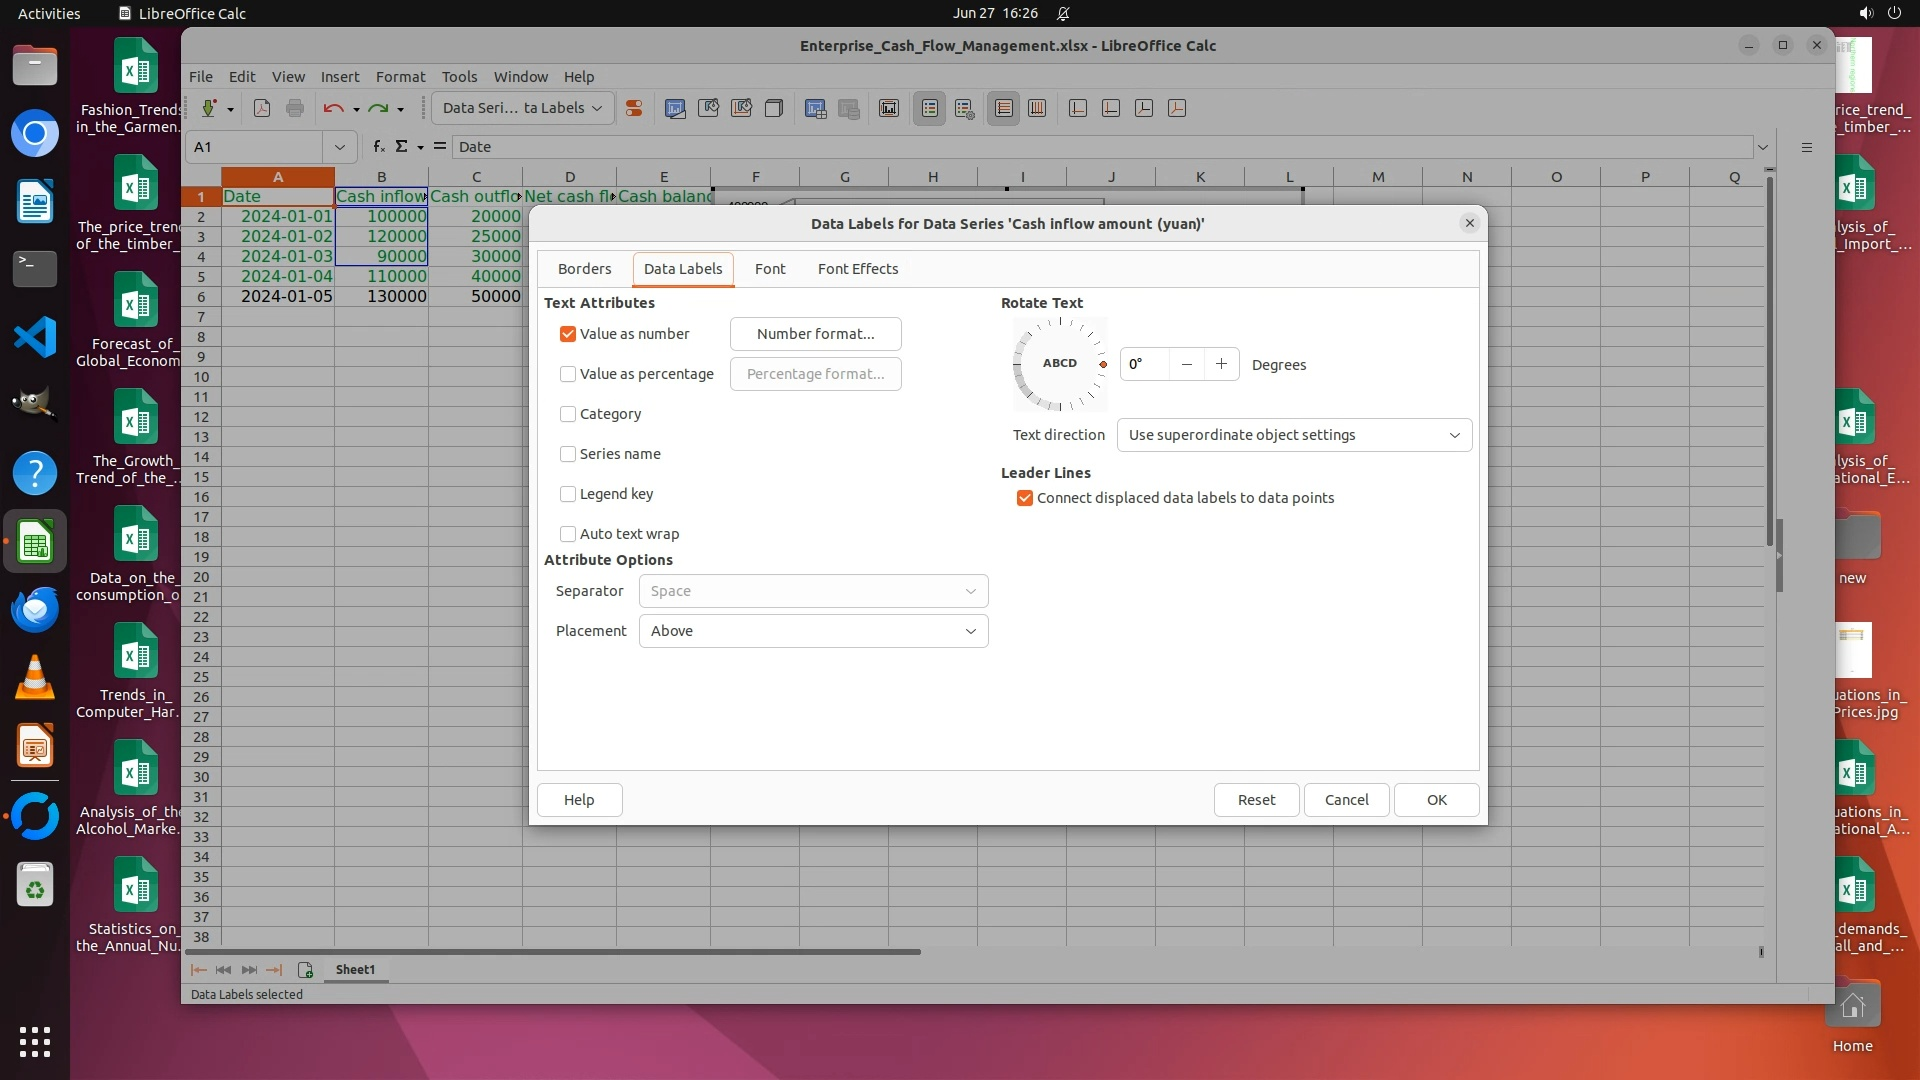
Task: Open the Text direction dropdown
Action: point(1293,435)
